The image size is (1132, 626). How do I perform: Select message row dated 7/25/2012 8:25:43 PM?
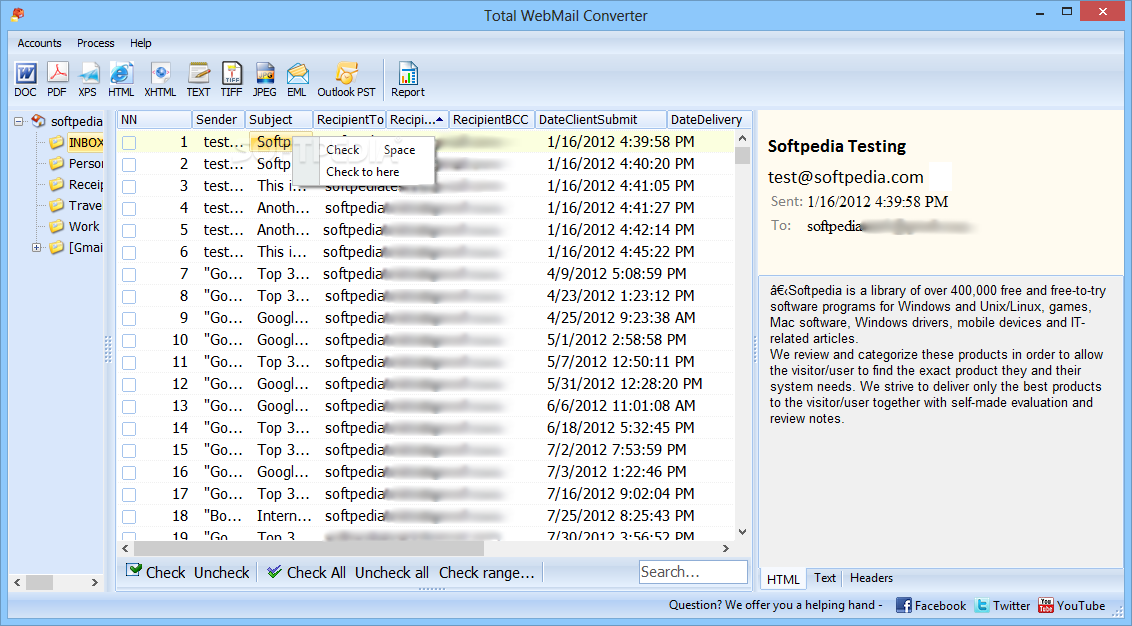coord(426,516)
